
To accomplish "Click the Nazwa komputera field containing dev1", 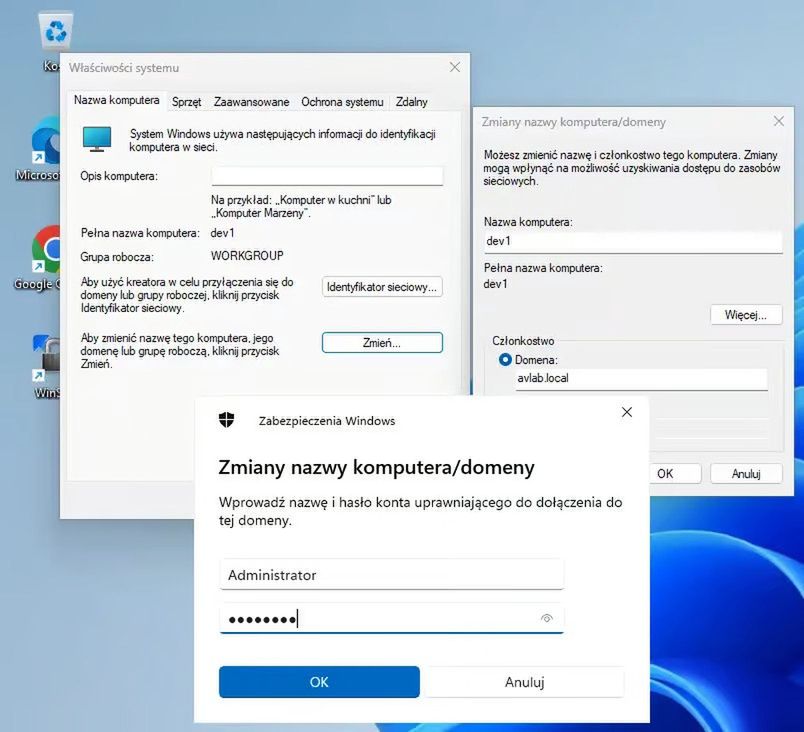I will 633,241.
